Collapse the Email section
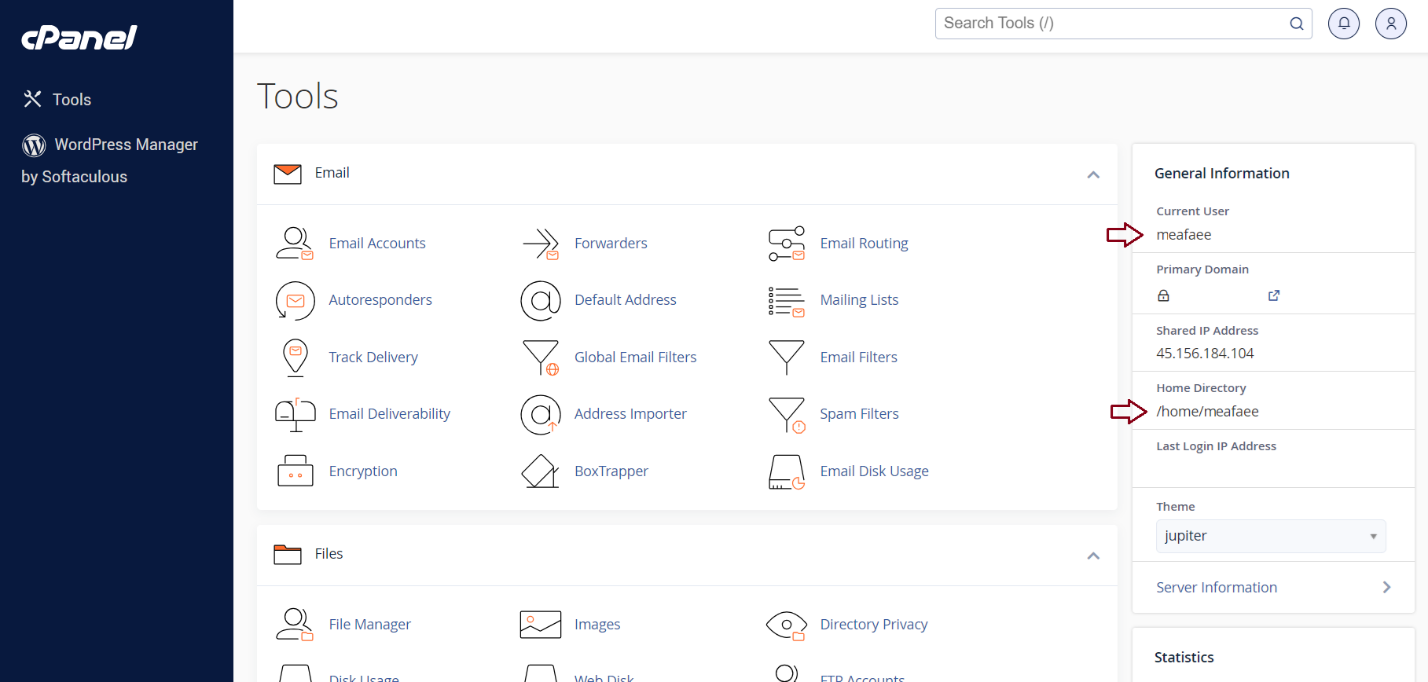Viewport: 1428px width, 682px height. (1093, 174)
